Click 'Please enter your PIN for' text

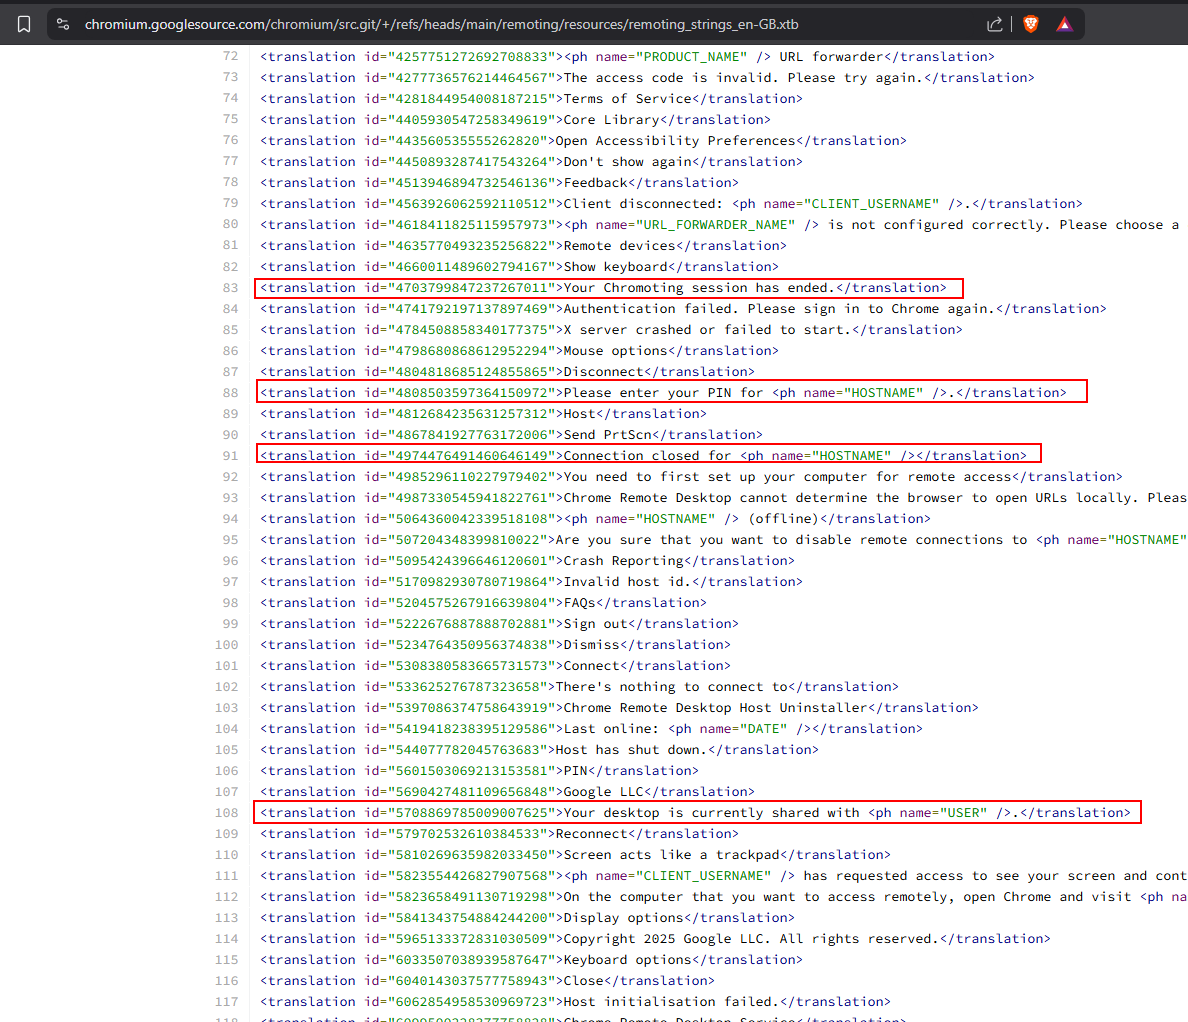(664, 392)
